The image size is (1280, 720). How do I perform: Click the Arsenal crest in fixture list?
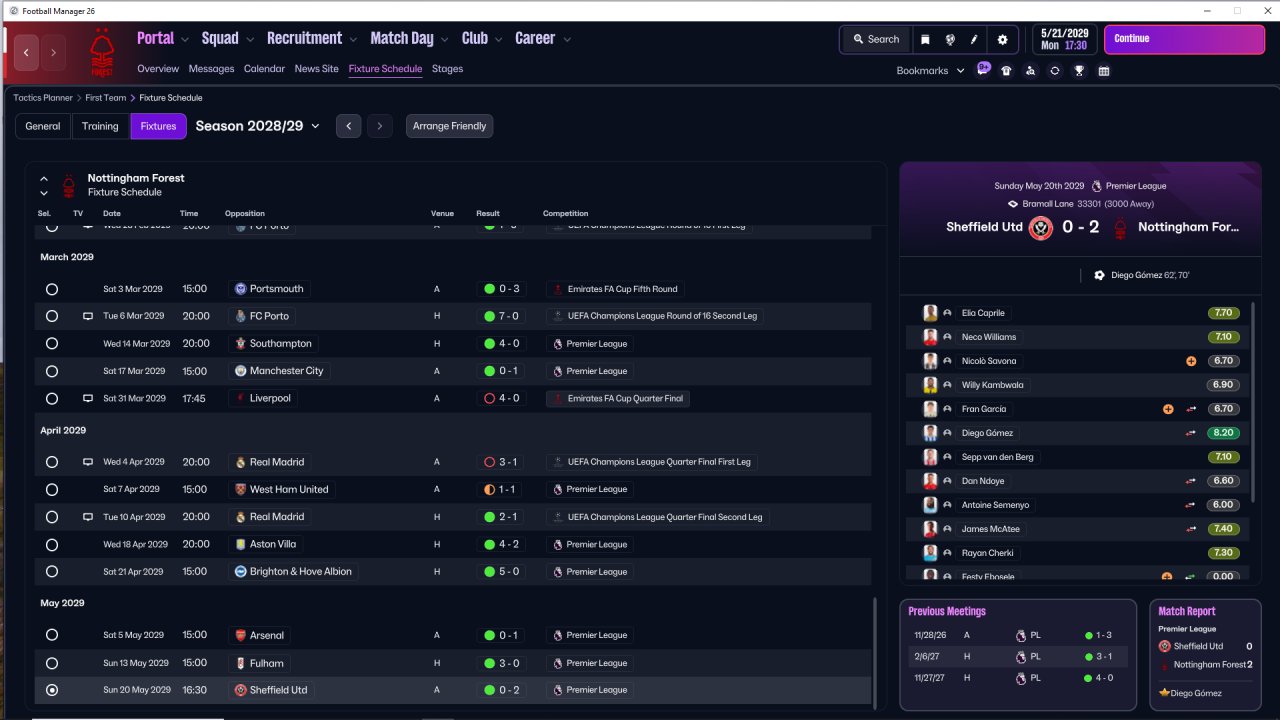240,635
